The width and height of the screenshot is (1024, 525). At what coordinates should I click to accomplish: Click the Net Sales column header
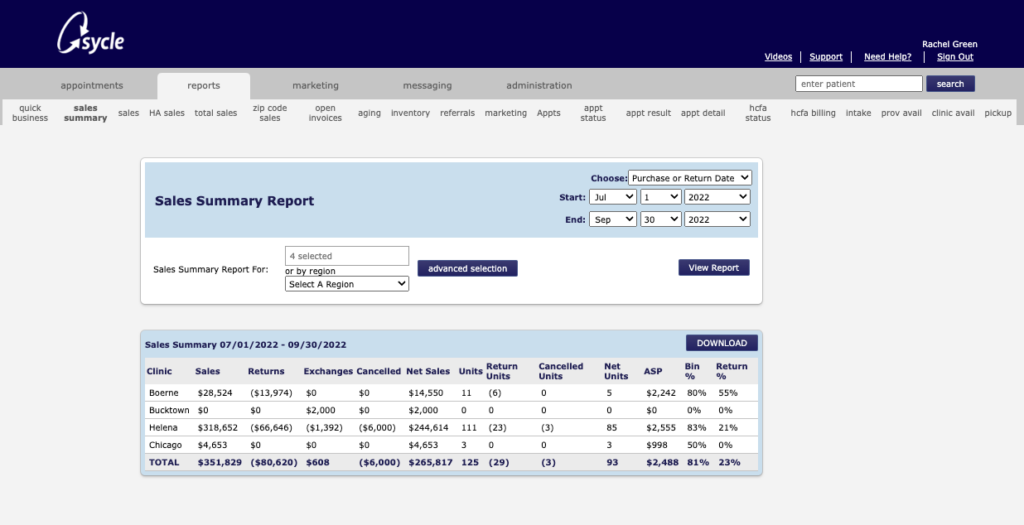[x=428, y=371]
